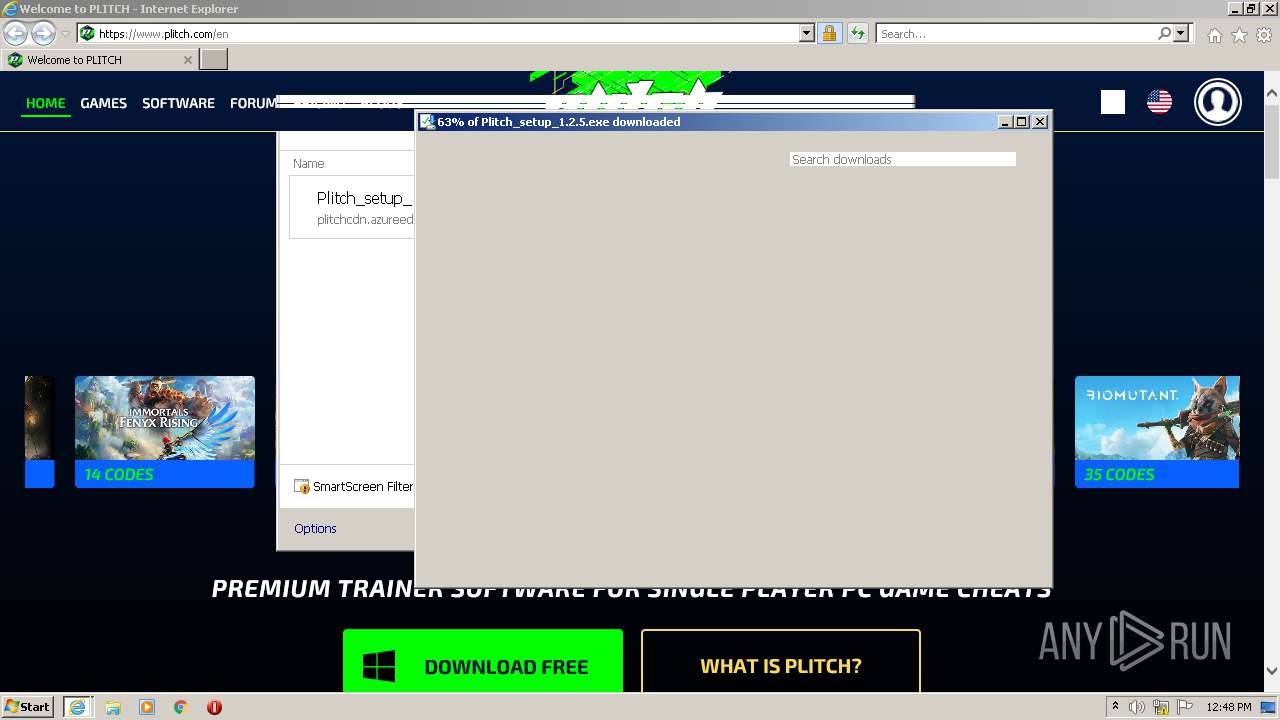Minimize the download progress window
The height and width of the screenshot is (720, 1280).
[1005, 122]
